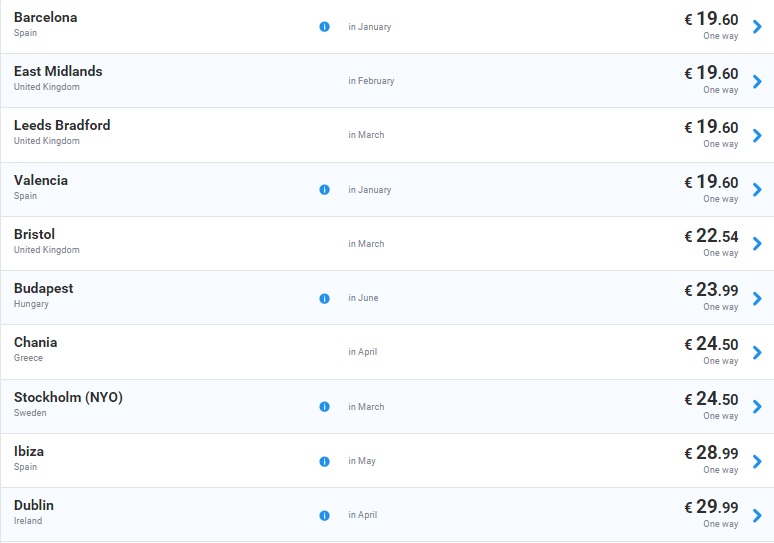Image resolution: width=774 pixels, height=543 pixels.
Task: Click the blue arrow for East Midlands
Action: point(757,81)
